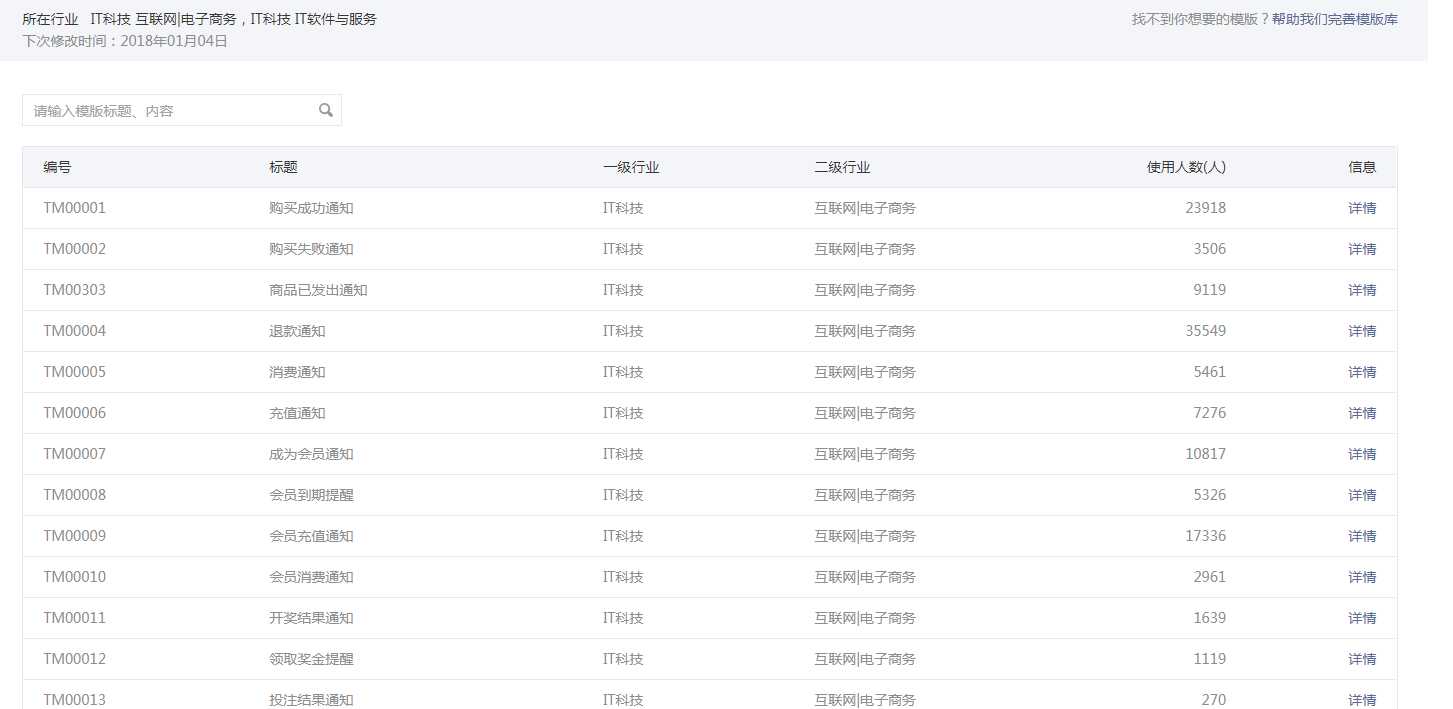Open 详情 for TM00002 购买失败通知
Screen dimensions: 1453x709
tap(1362, 249)
